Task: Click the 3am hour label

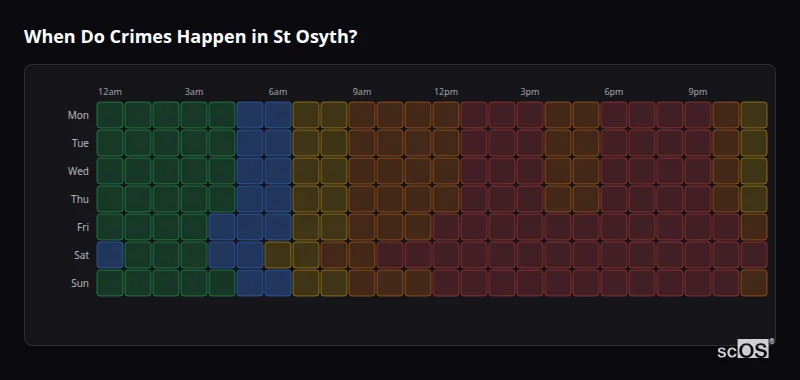Action: [194, 92]
